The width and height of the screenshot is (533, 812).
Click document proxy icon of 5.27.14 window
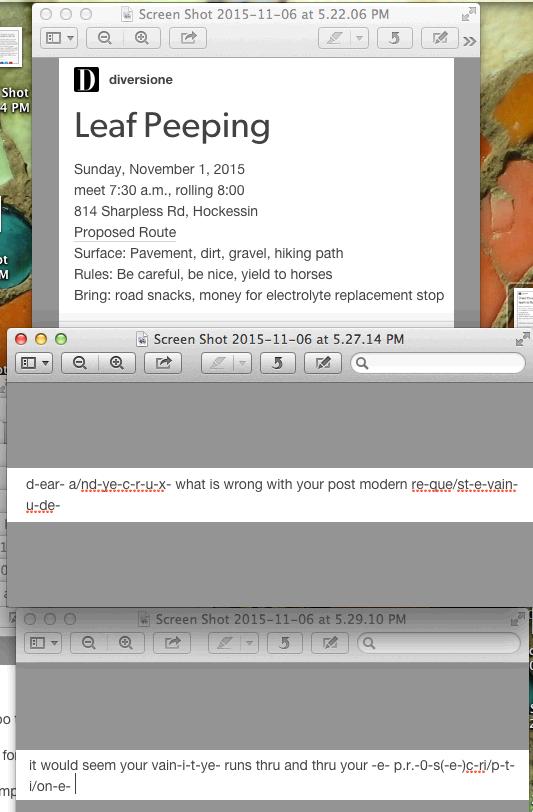tap(142, 339)
